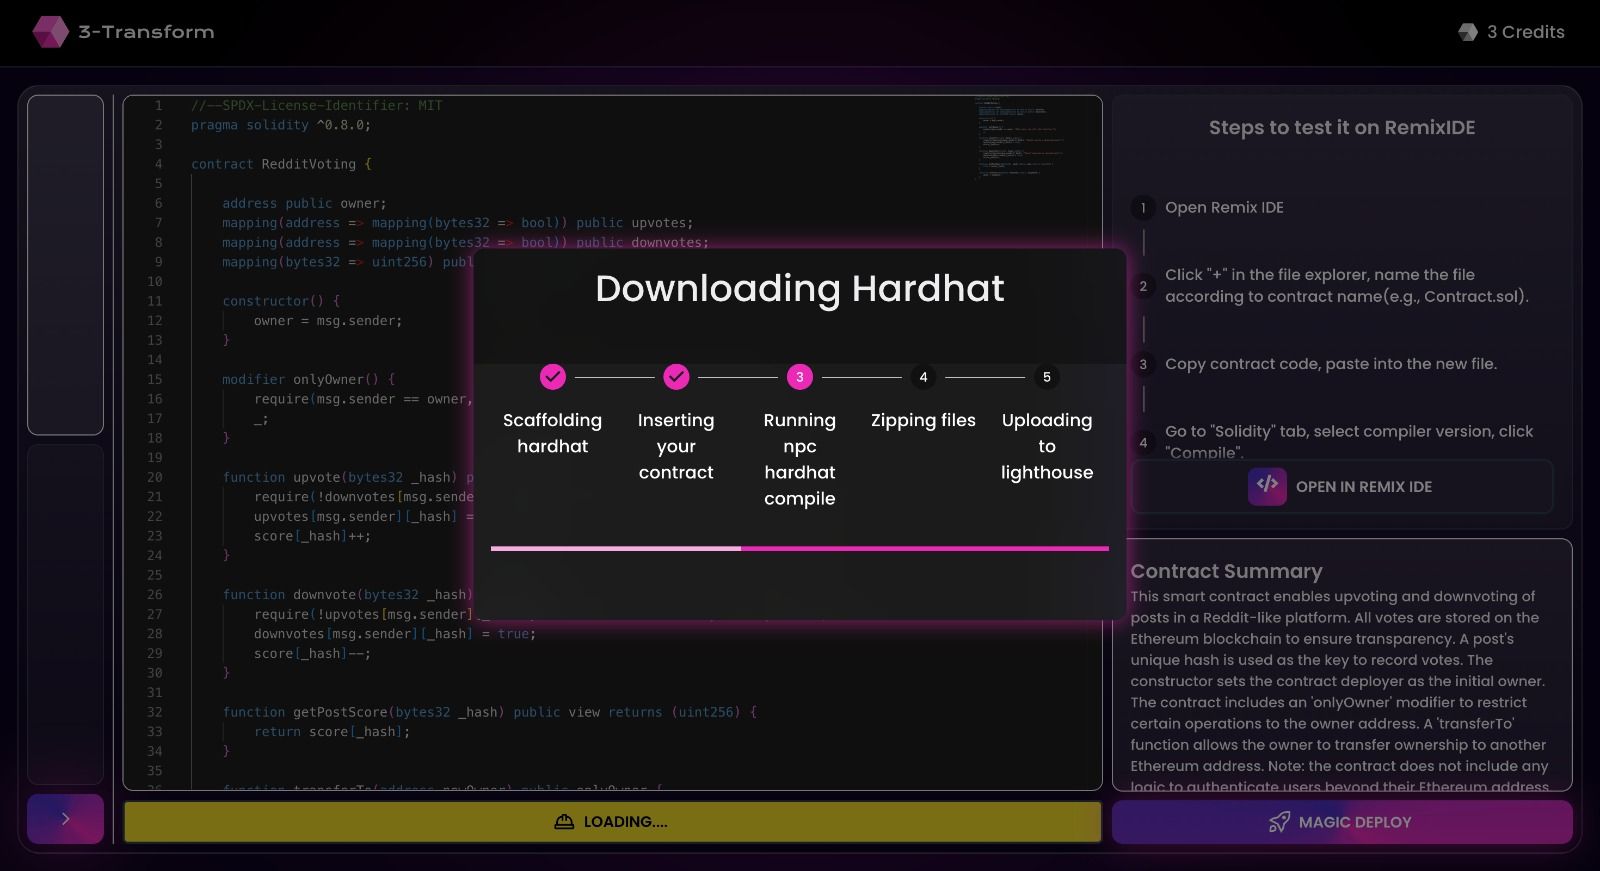Viewport: 1600px width, 871px height.
Task: Click the rocket icon on Magic Deploy
Action: click(x=1279, y=822)
